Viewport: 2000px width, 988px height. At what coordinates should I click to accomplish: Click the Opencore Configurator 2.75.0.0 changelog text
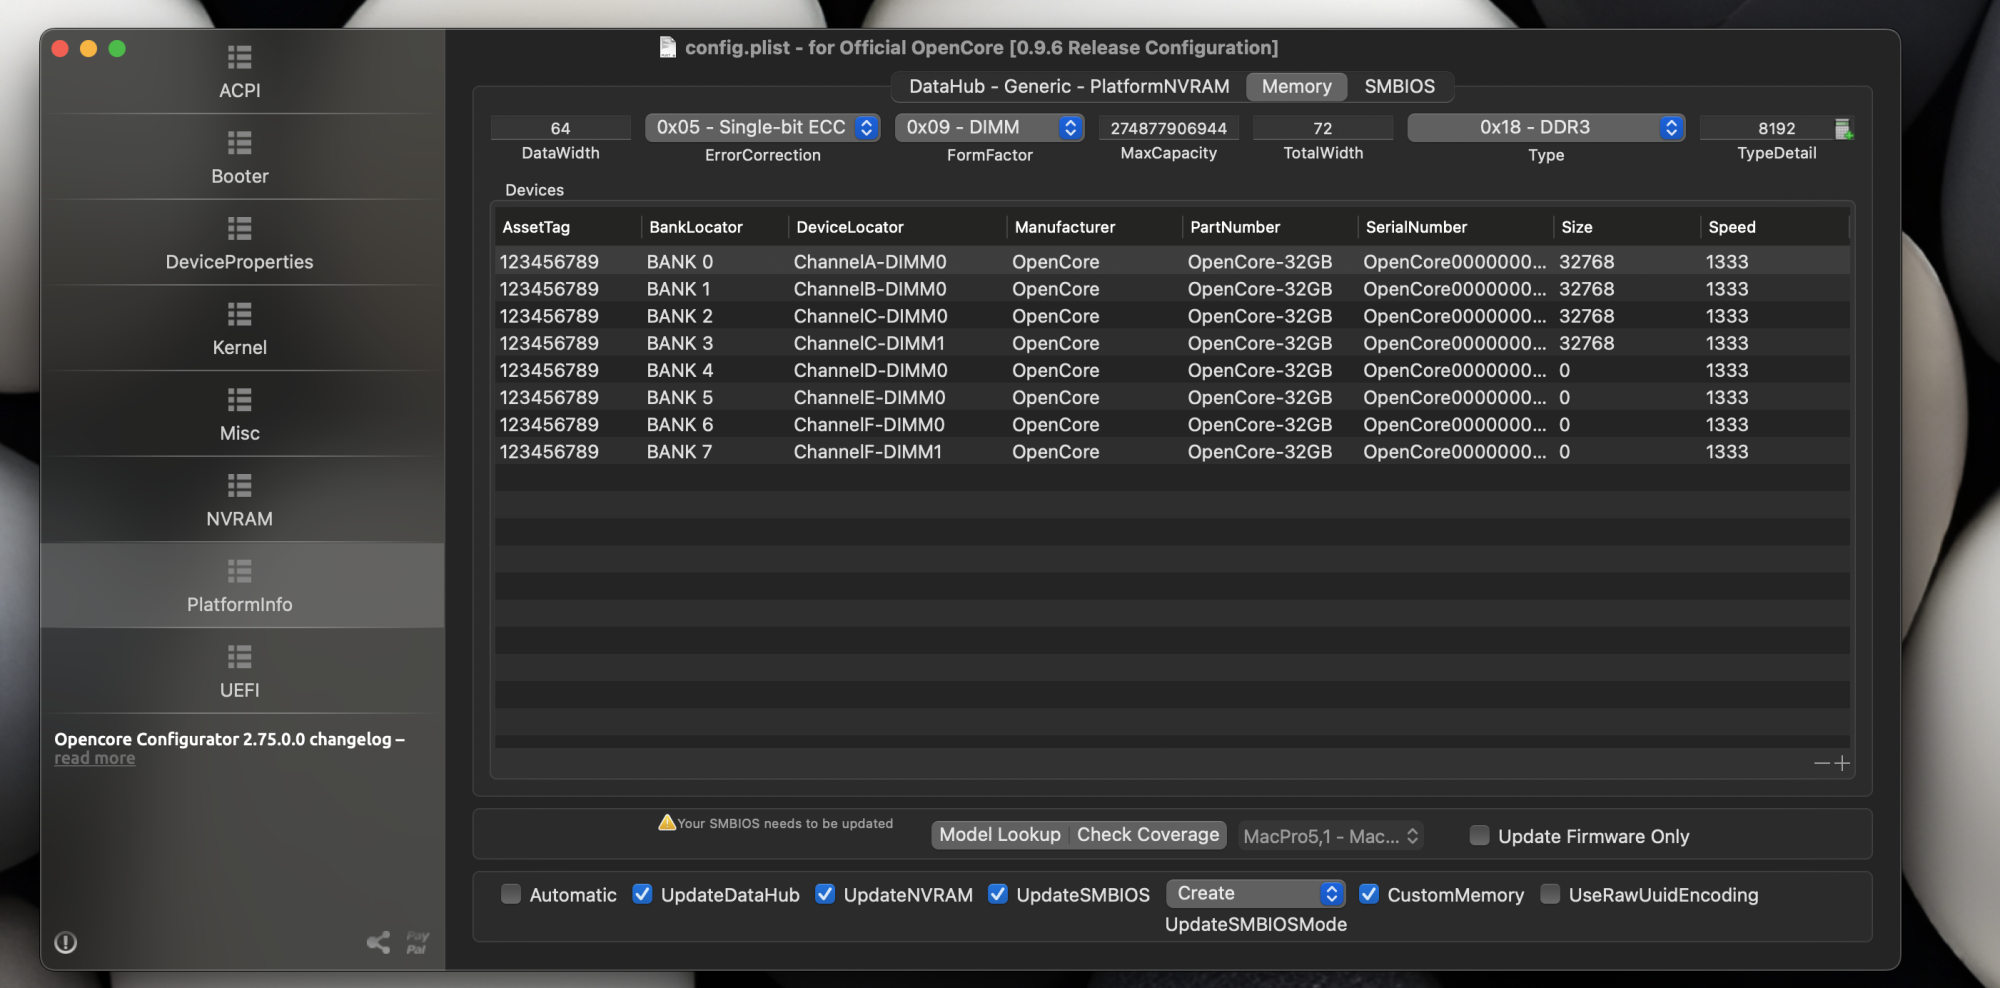click(x=229, y=739)
